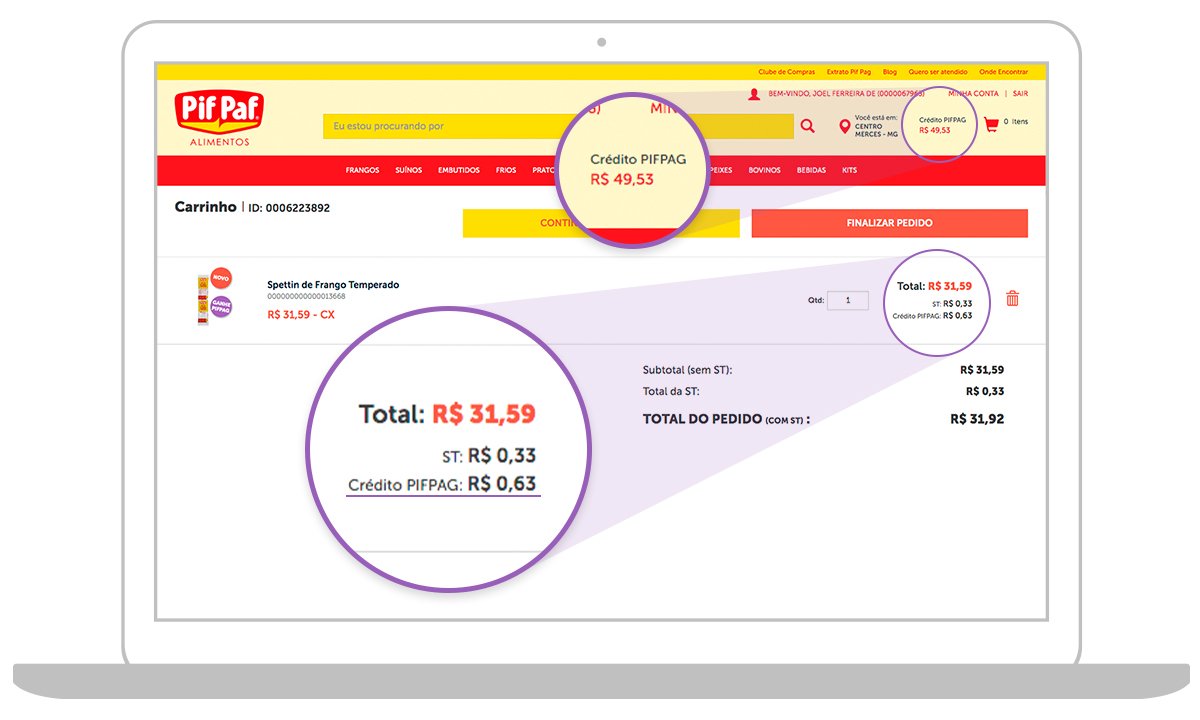Click the product price R$ 31,59 - CX

(301, 314)
